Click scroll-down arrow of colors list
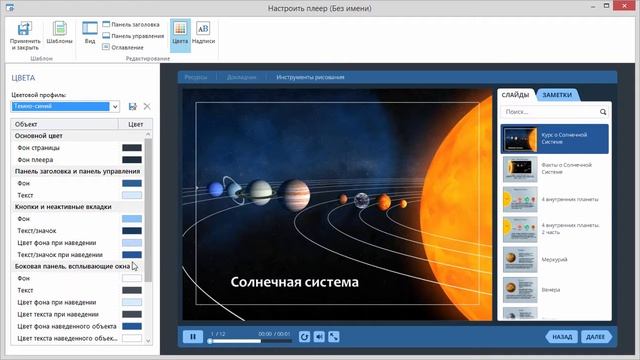The image size is (640, 360). pos(148,340)
